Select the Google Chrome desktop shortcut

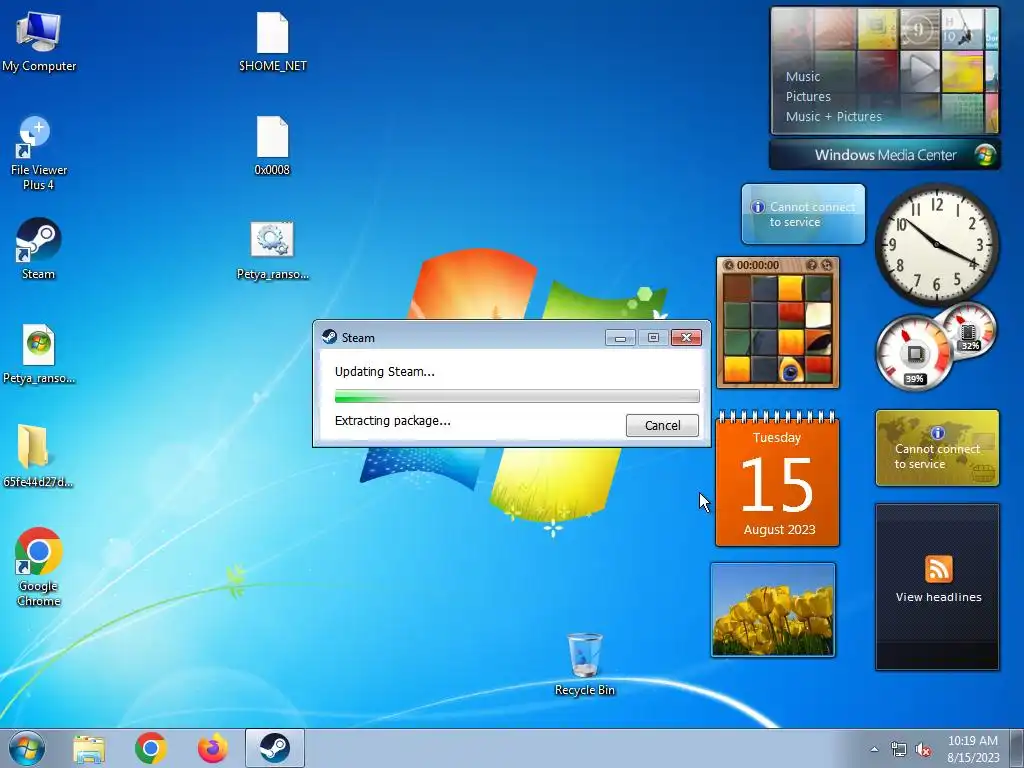pyautogui.click(x=39, y=567)
